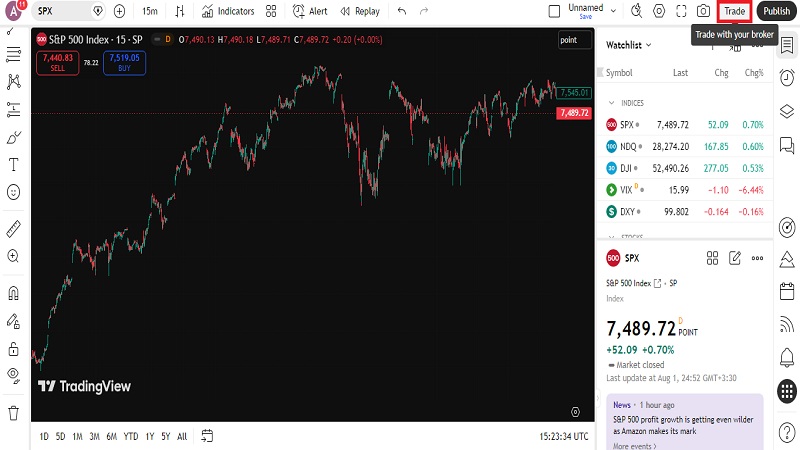The height and width of the screenshot is (450, 800).
Task: Select the brush drawing tool
Action: click(x=13, y=137)
